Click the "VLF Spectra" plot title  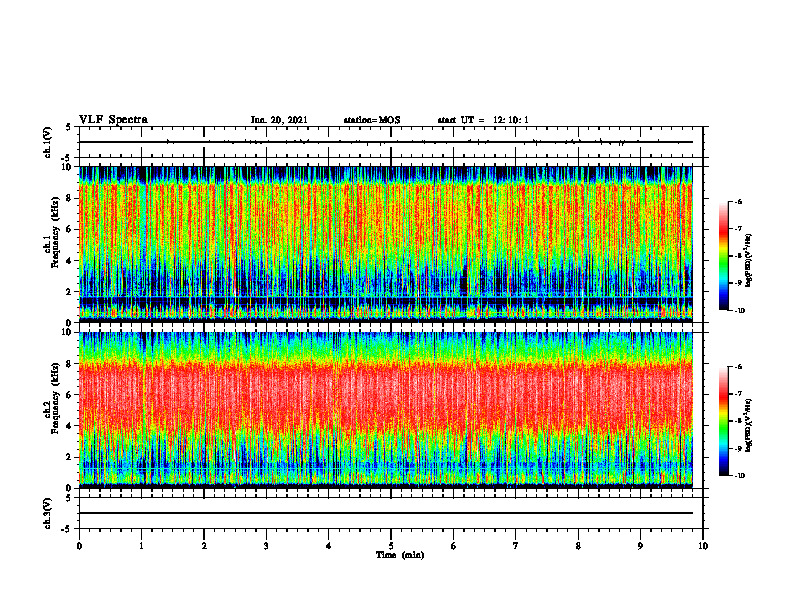113,120
